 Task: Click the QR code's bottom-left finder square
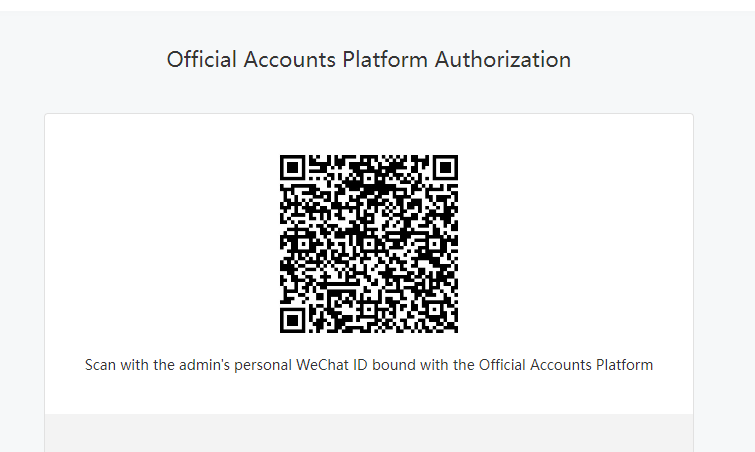[293, 320]
